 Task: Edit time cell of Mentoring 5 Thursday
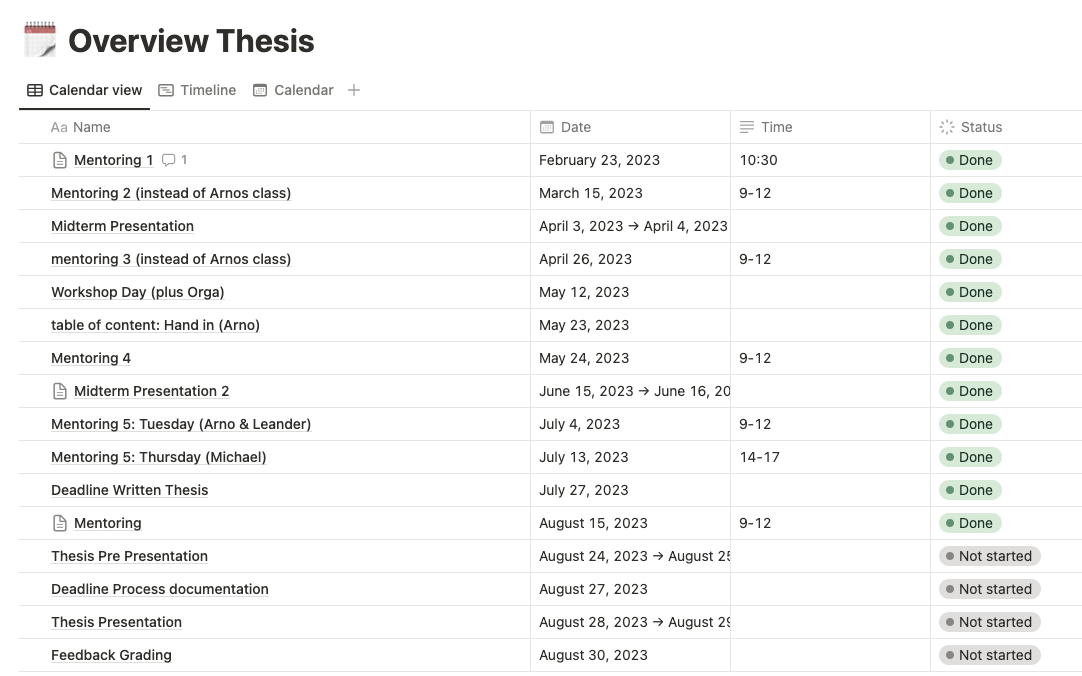click(760, 457)
